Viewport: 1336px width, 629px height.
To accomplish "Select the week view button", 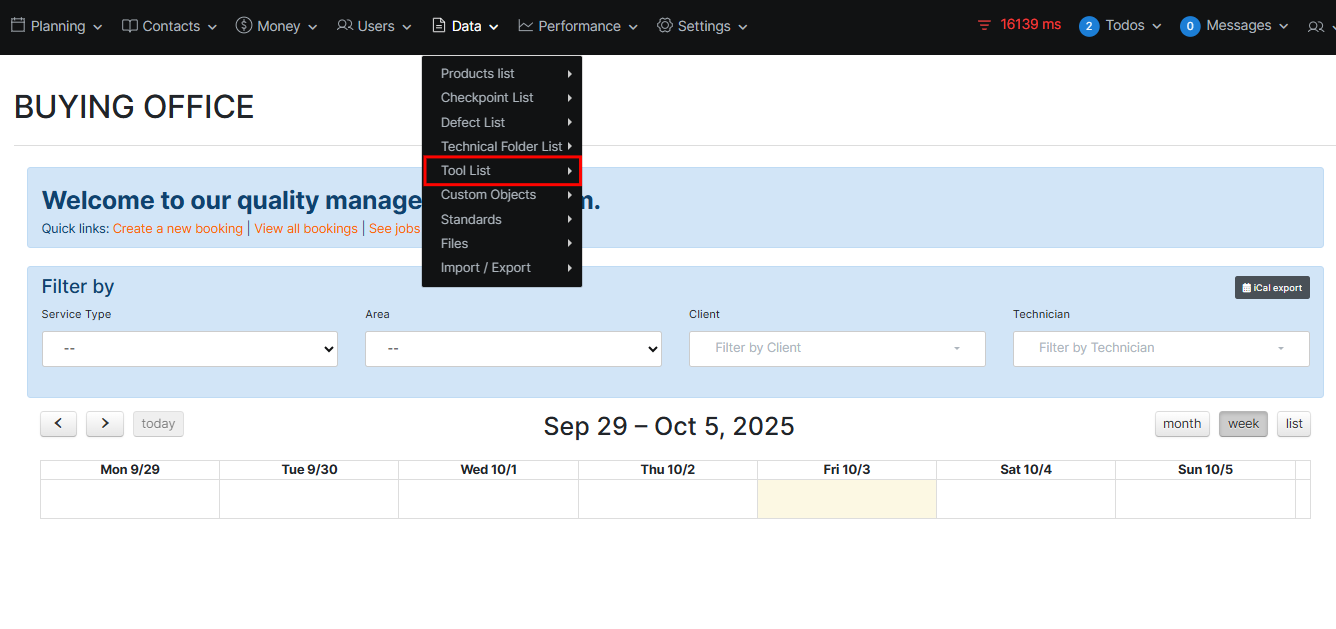I will [1243, 424].
